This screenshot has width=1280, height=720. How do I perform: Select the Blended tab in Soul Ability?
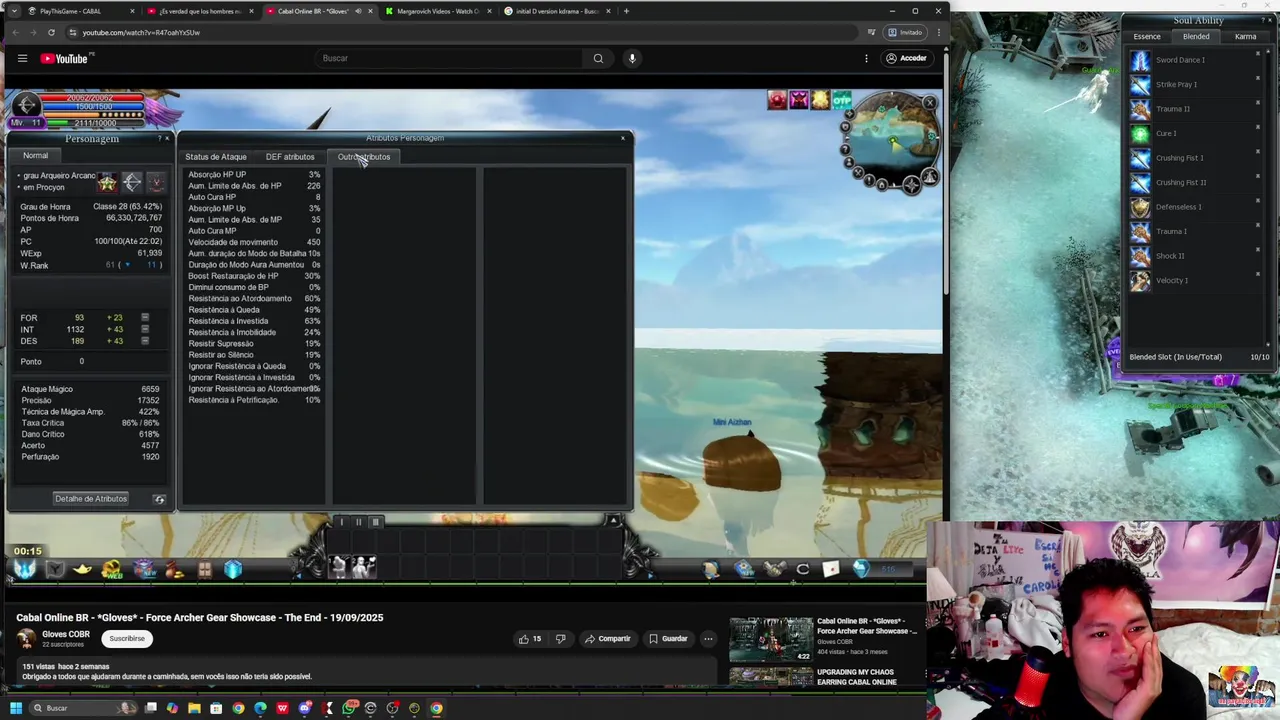coord(1196,37)
